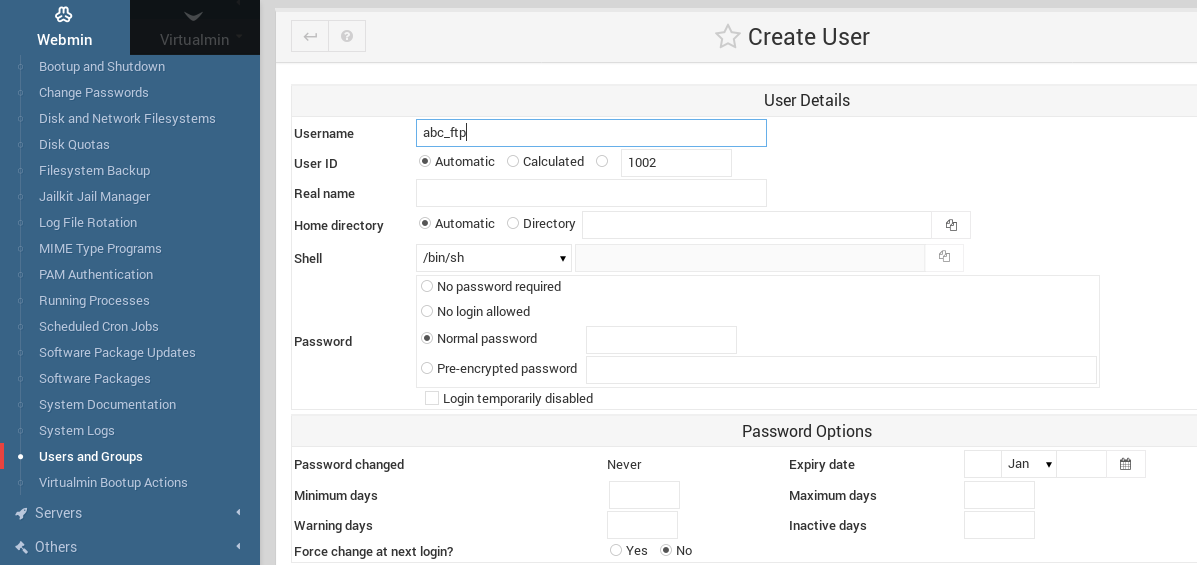Select Automatic User ID option
This screenshot has width=1197, height=565.
click(425, 161)
